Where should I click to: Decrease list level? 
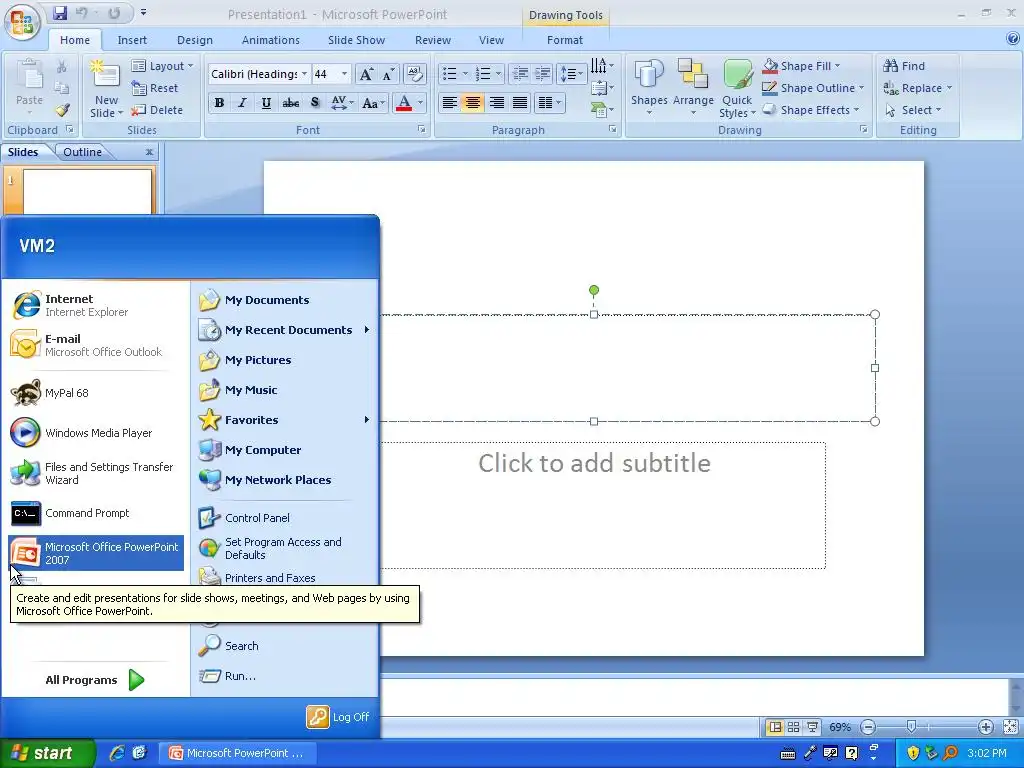click(x=520, y=74)
